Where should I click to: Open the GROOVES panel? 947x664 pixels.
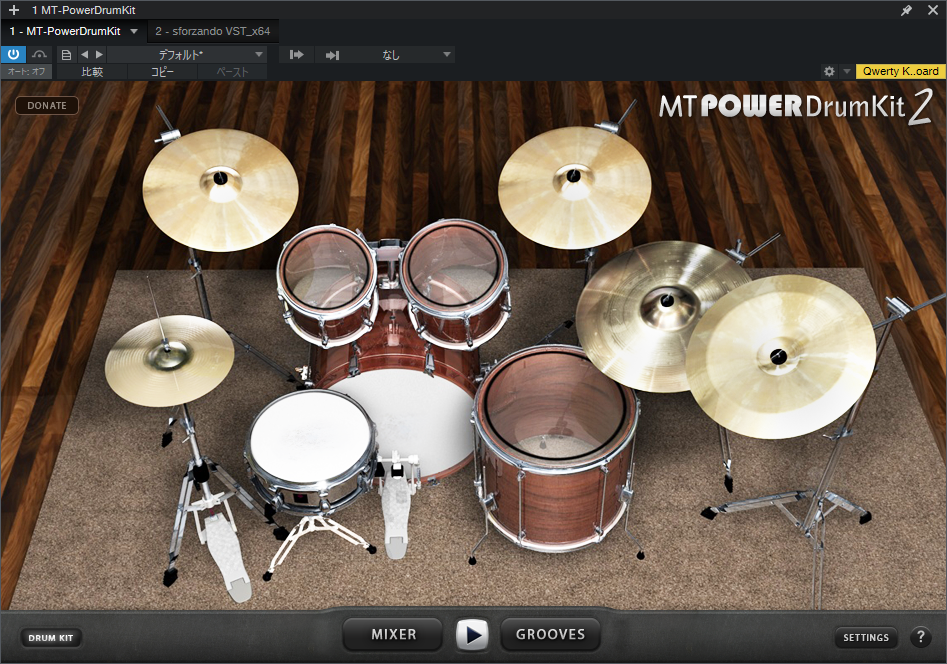[550, 634]
